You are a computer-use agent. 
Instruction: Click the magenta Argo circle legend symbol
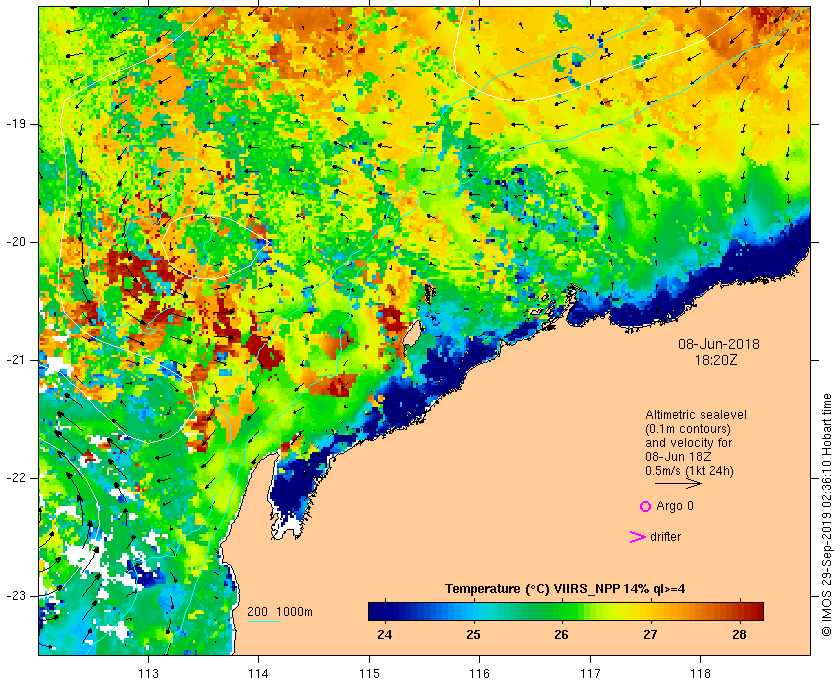click(x=646, y=506)
